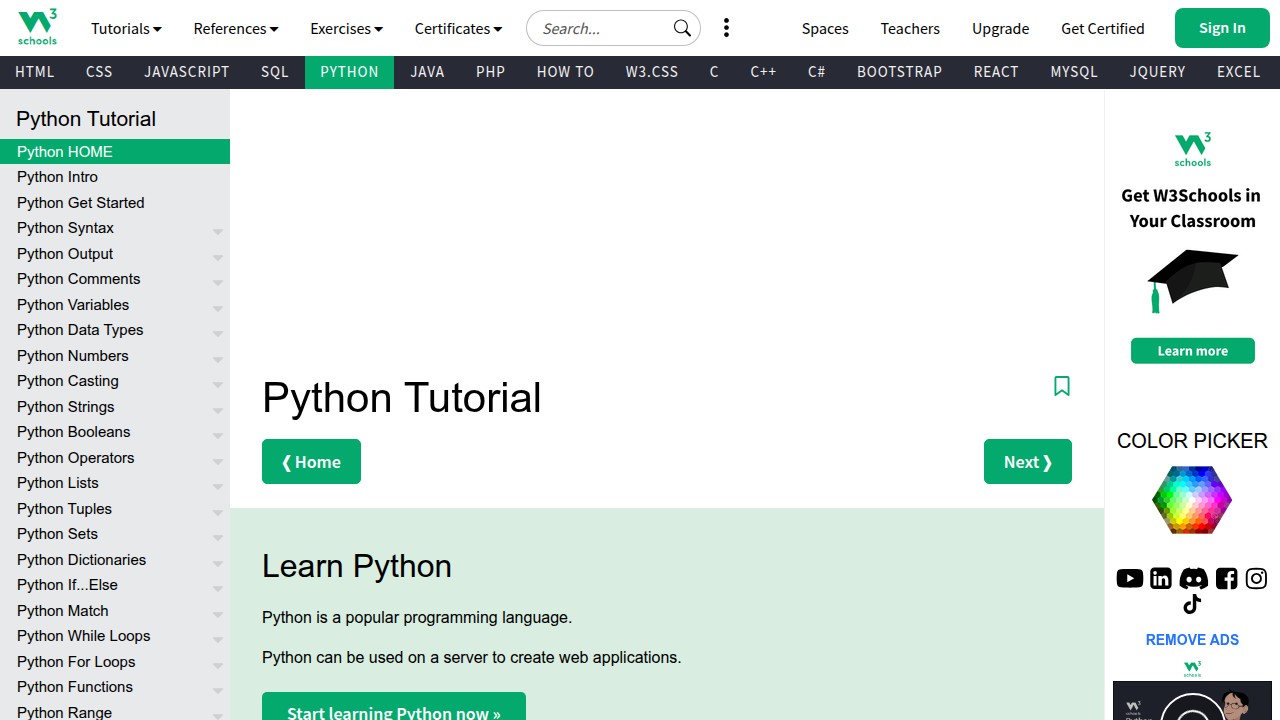Click inside the Search input field
The height and width of the screenshot is (720, 1280).
[x=600, y=28]
